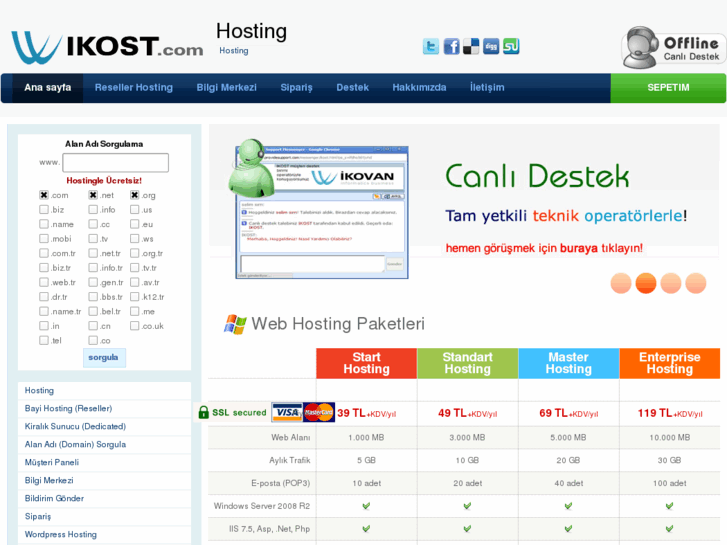Open Müşteri Paneli sidebar link

51,462
